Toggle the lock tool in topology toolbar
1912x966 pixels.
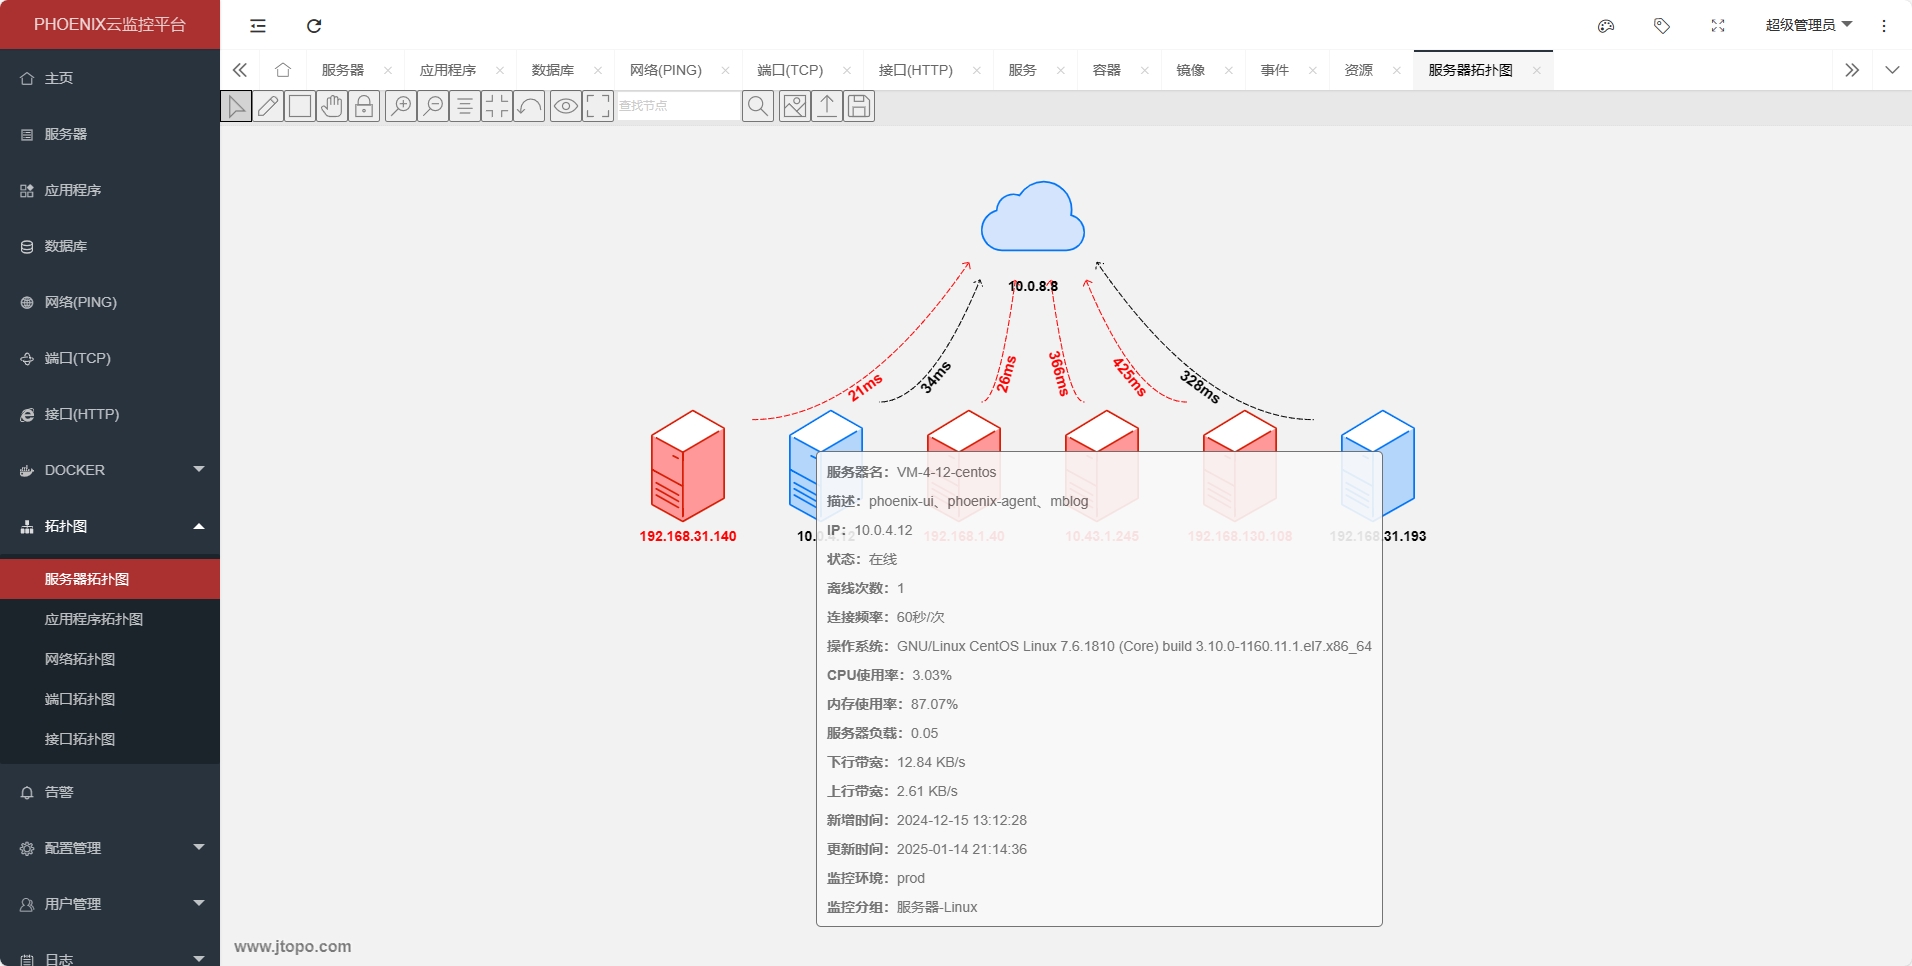364,106
